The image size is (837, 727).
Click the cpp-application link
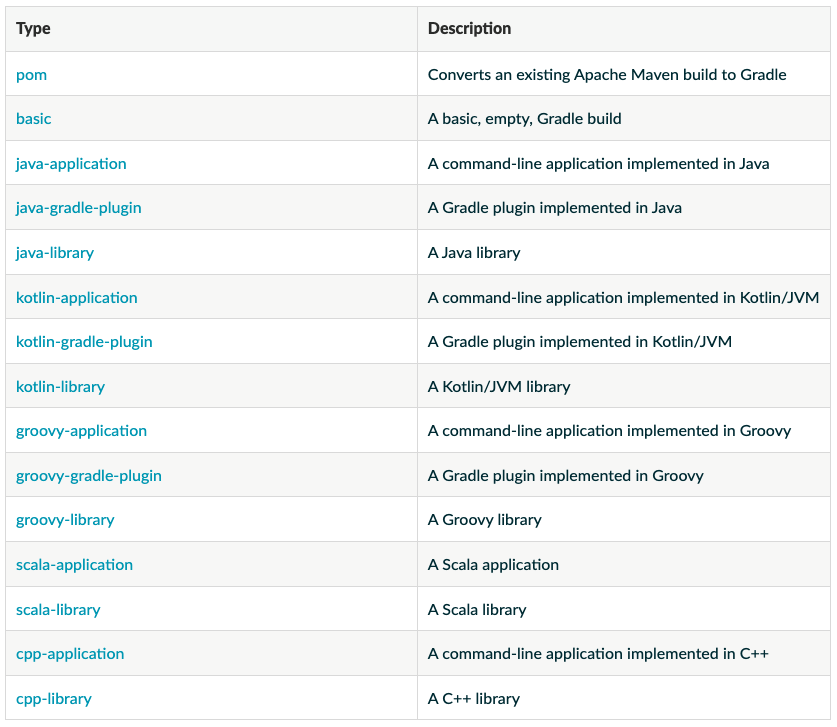70,653
